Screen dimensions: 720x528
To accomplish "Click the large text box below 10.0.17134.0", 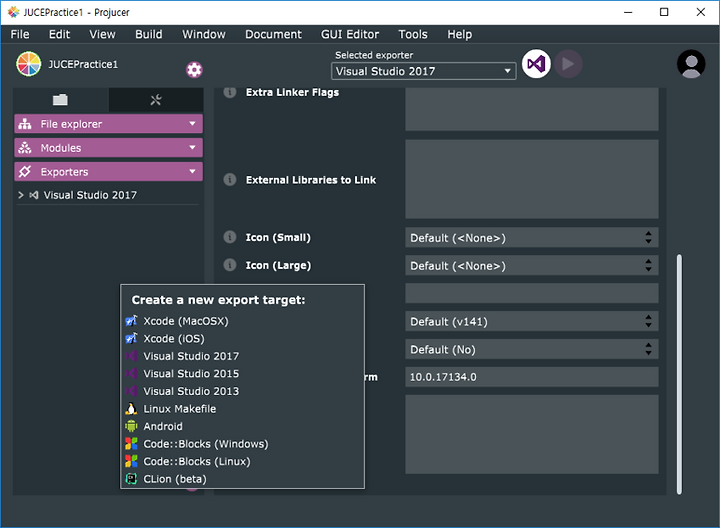I will [x=532, y=434].
